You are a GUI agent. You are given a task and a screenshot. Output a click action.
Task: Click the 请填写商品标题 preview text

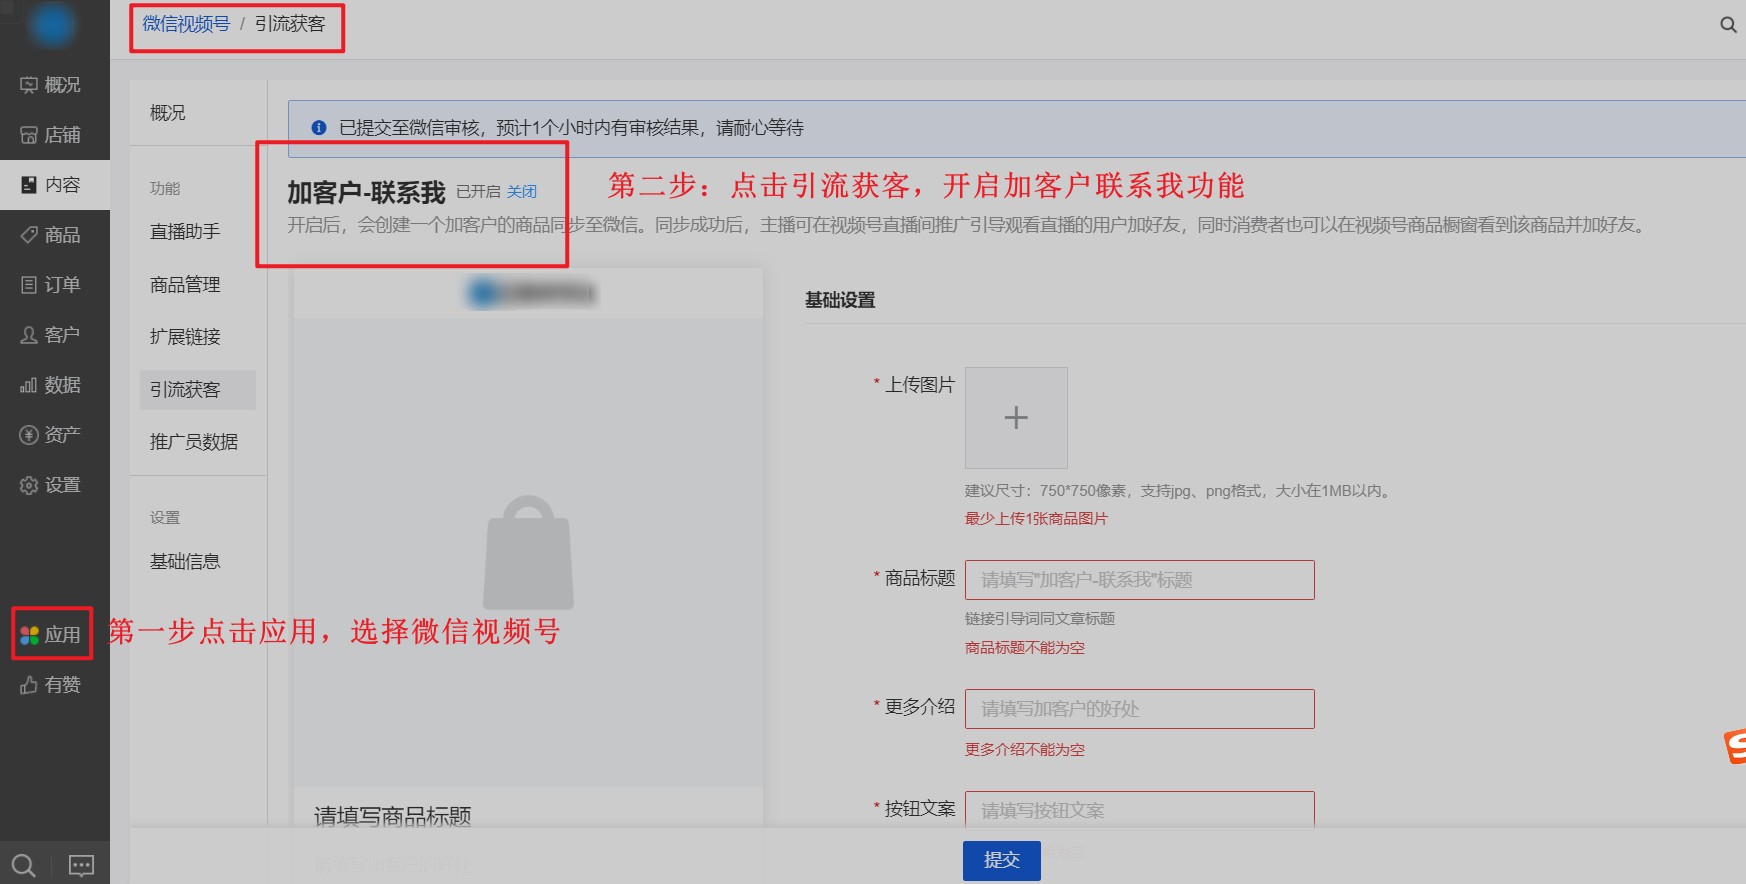[393, 816]
